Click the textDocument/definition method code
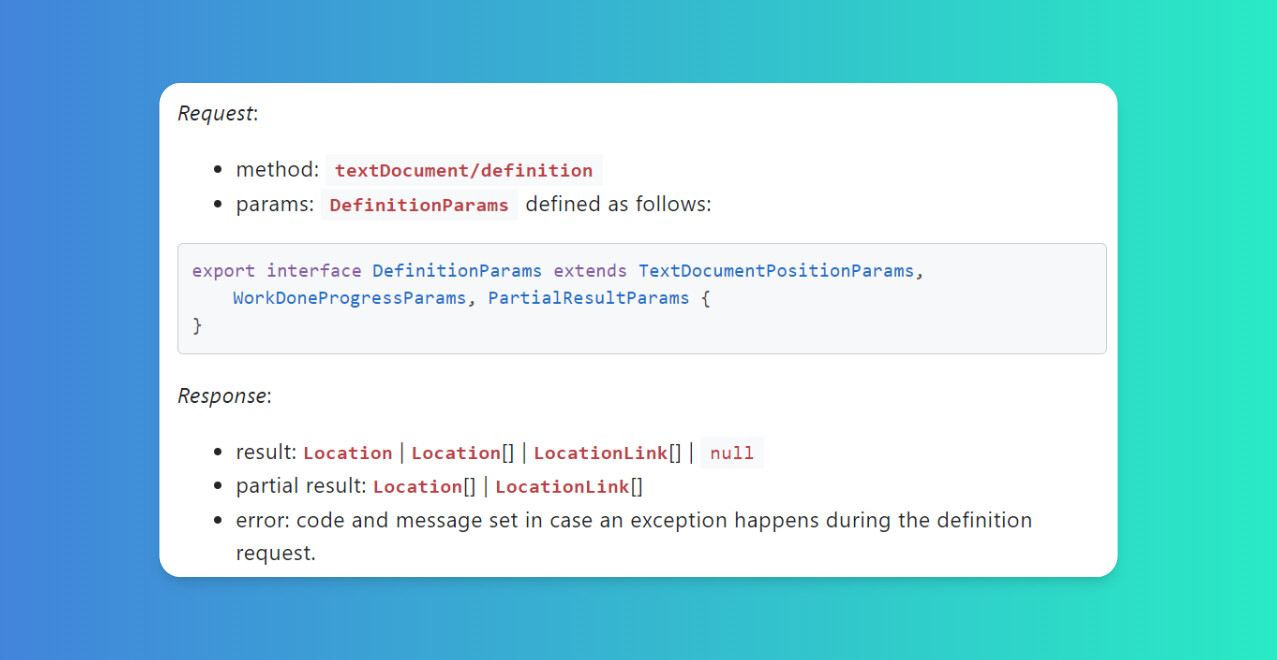1277x660 pixels. [x=463, y=170]
